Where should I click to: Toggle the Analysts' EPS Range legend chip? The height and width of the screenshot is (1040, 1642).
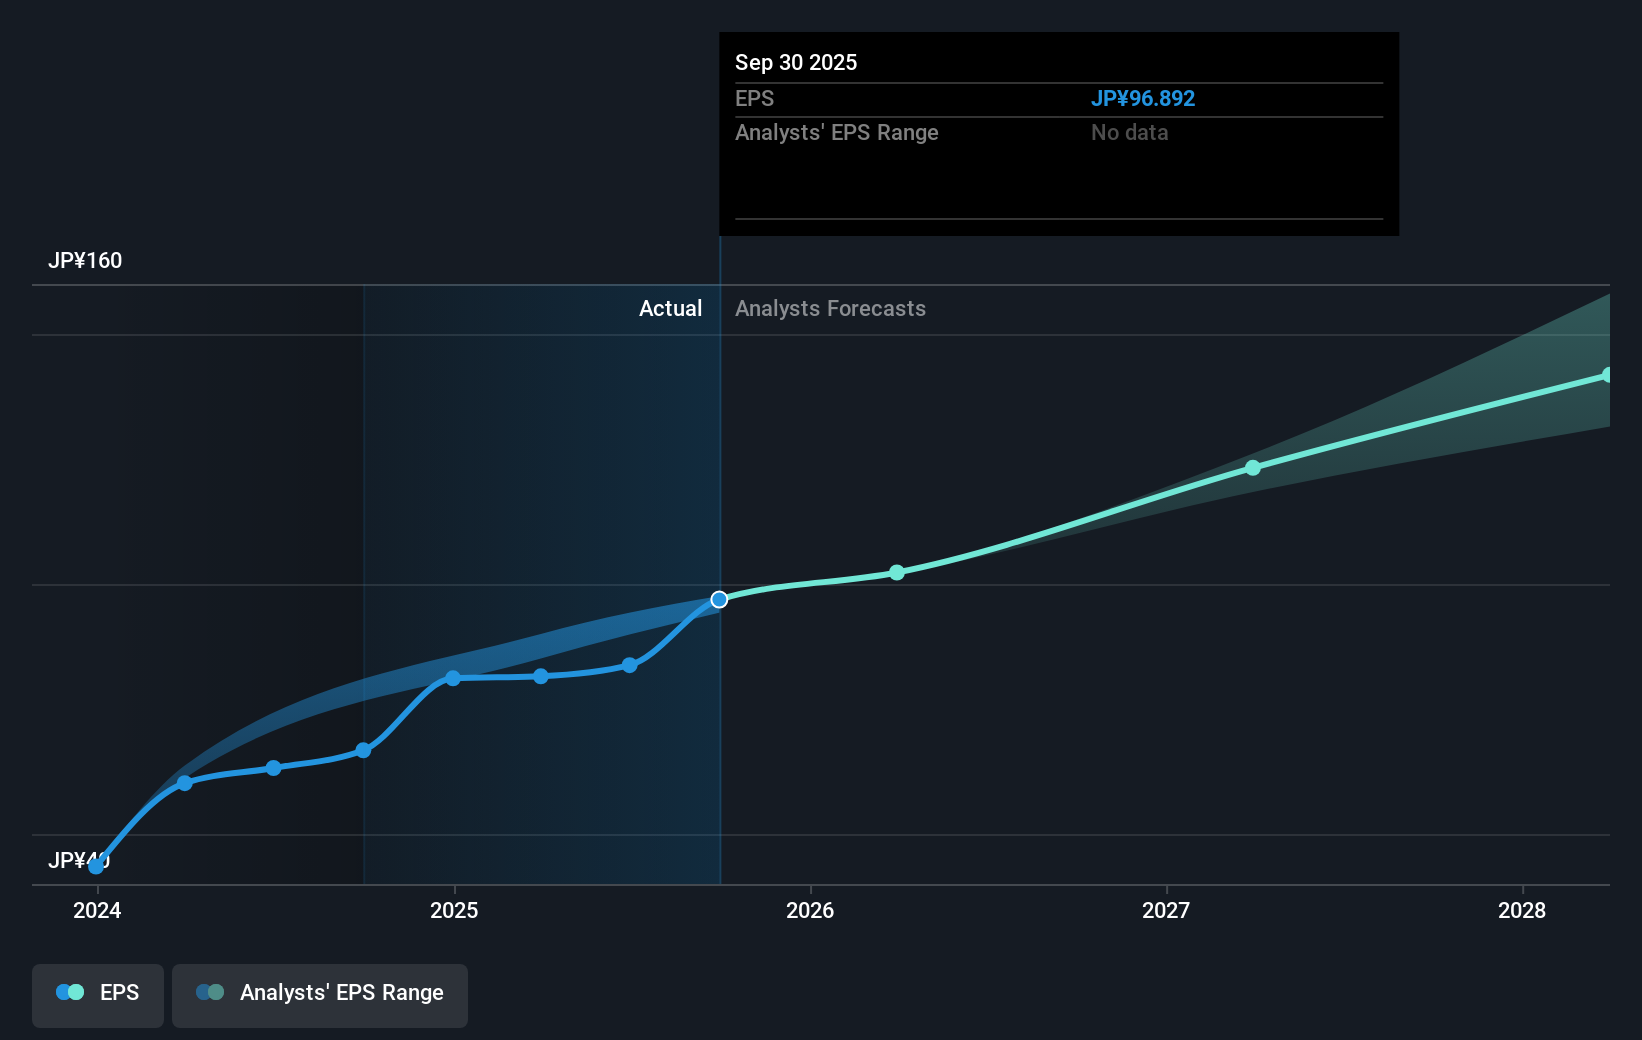pyautogui.click(x=320, y=995)
